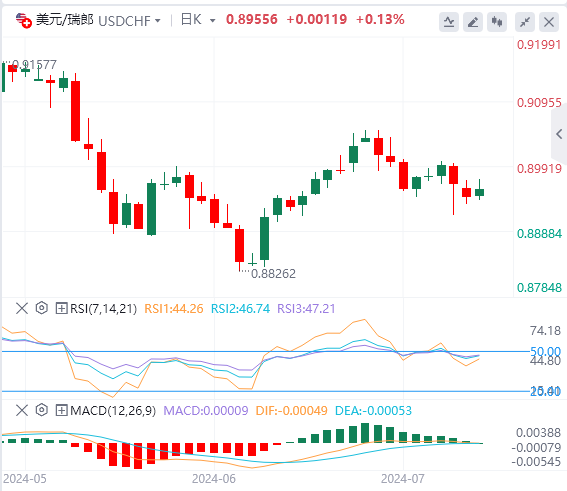Expand the right side panel chevron
The width and height of the screenshot is (567, 491).
(x=559, y=134)
